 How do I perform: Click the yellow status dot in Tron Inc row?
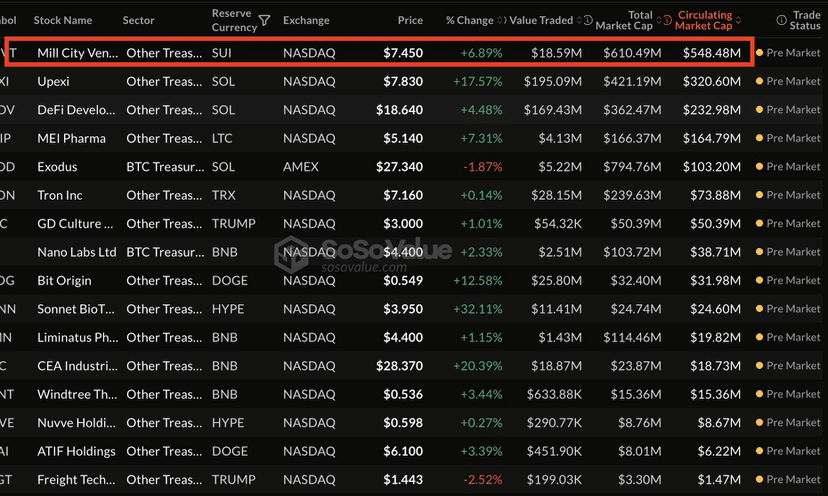[759, 195]
